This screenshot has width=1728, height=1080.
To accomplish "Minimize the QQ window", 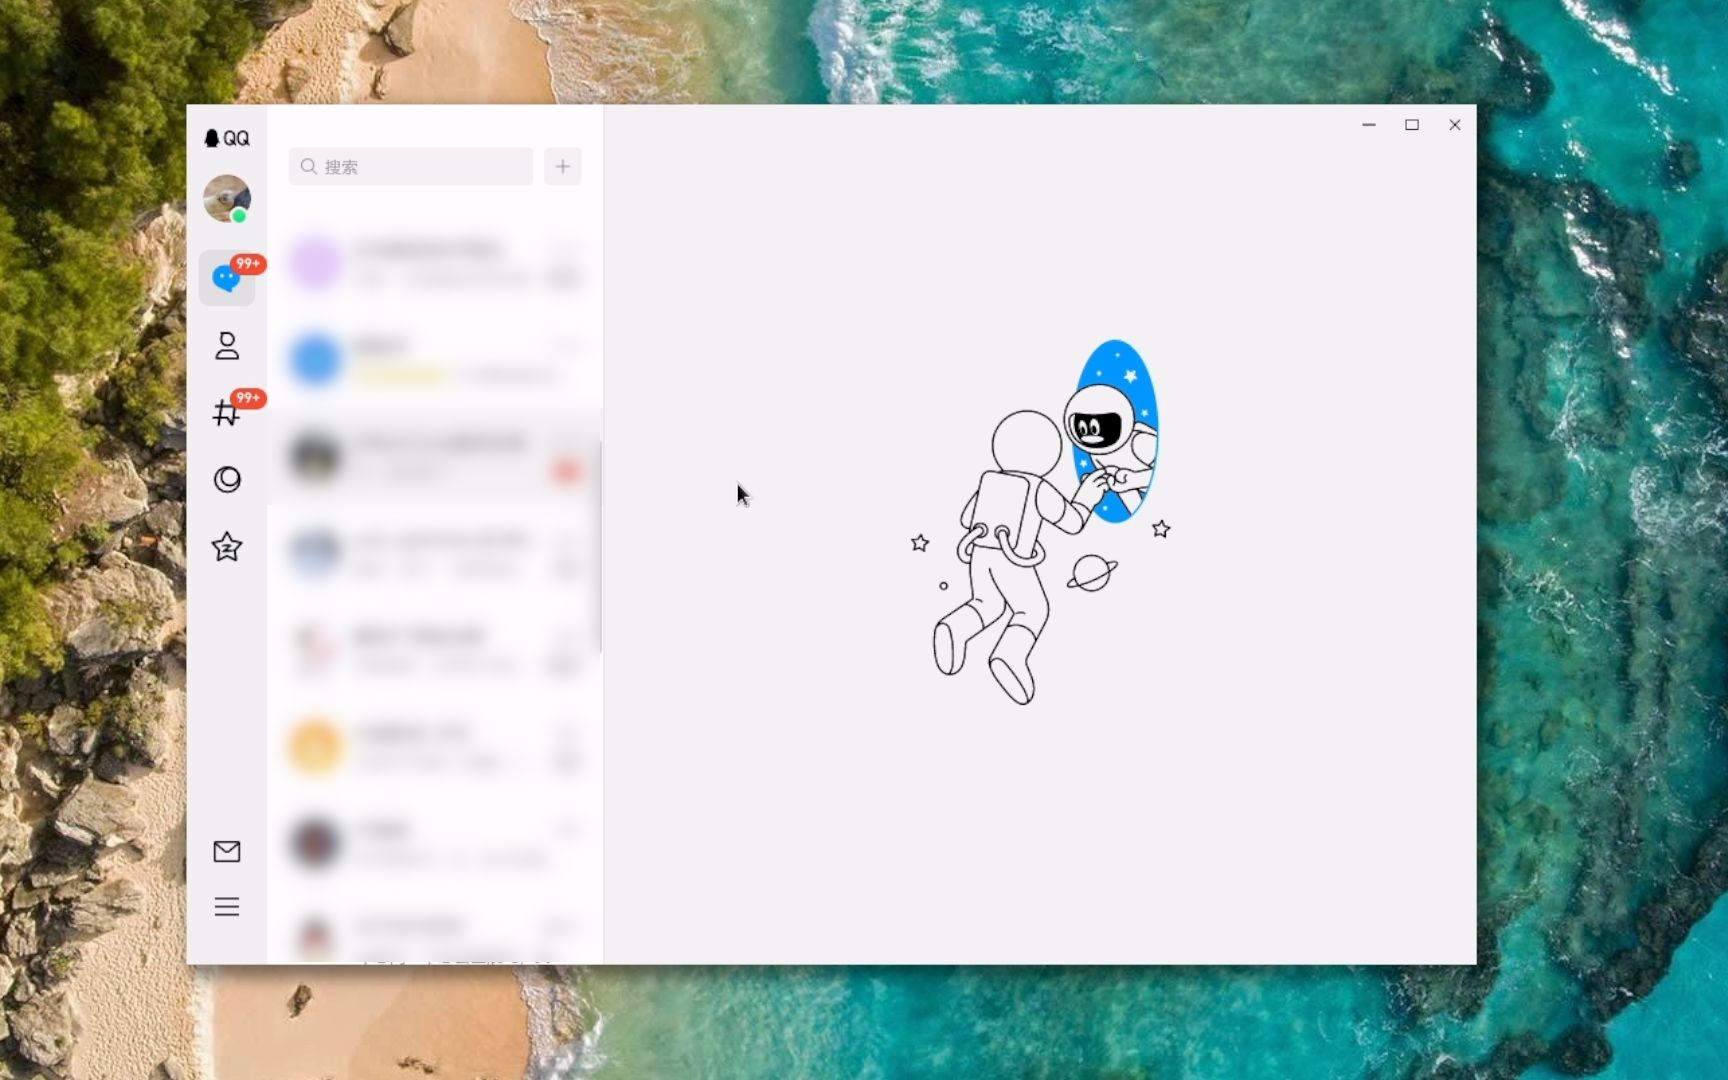I will click(1369, 125).
